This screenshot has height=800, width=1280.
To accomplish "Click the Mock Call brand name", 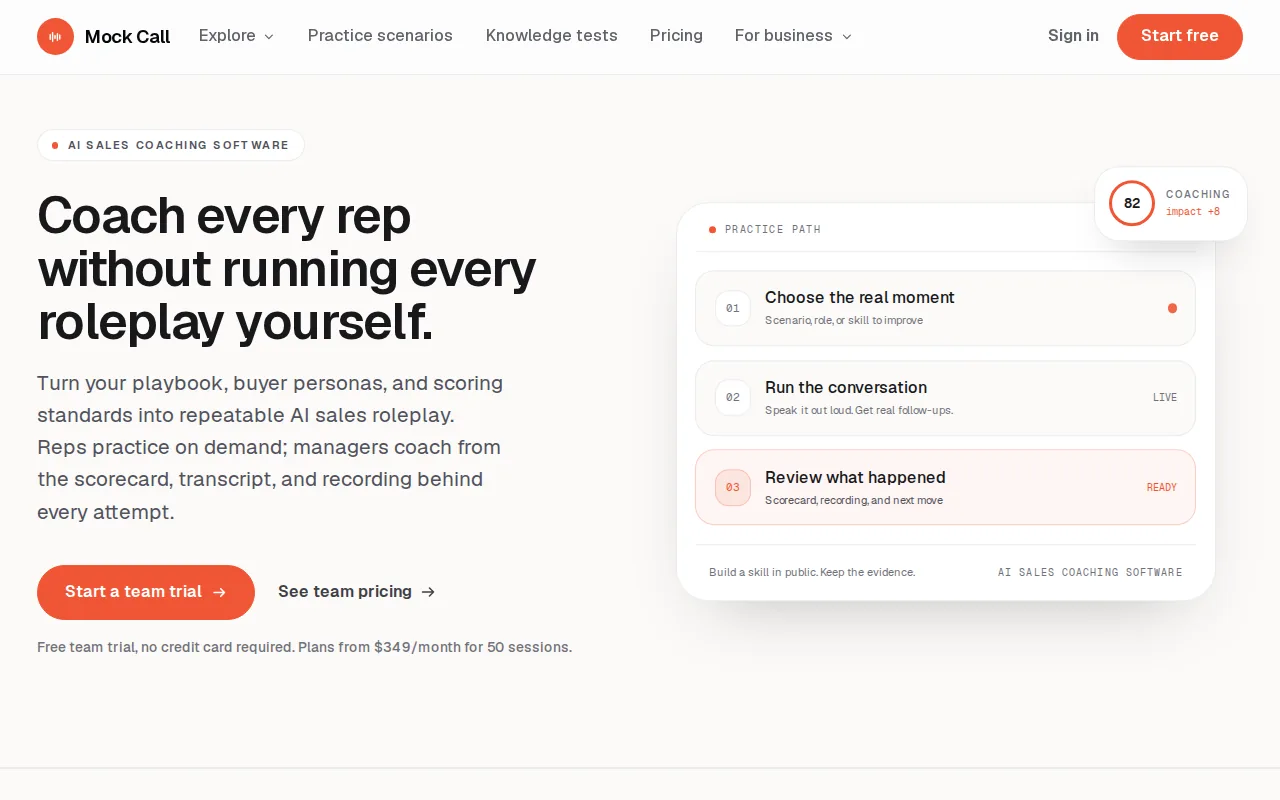I will click(x=127, y=37).
